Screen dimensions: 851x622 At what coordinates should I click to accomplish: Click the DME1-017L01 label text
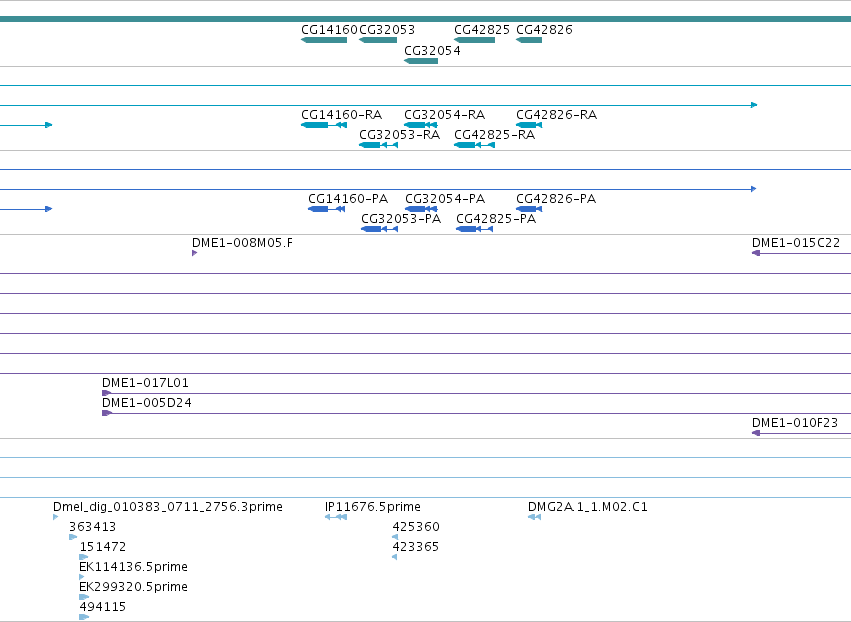(145, 383)
